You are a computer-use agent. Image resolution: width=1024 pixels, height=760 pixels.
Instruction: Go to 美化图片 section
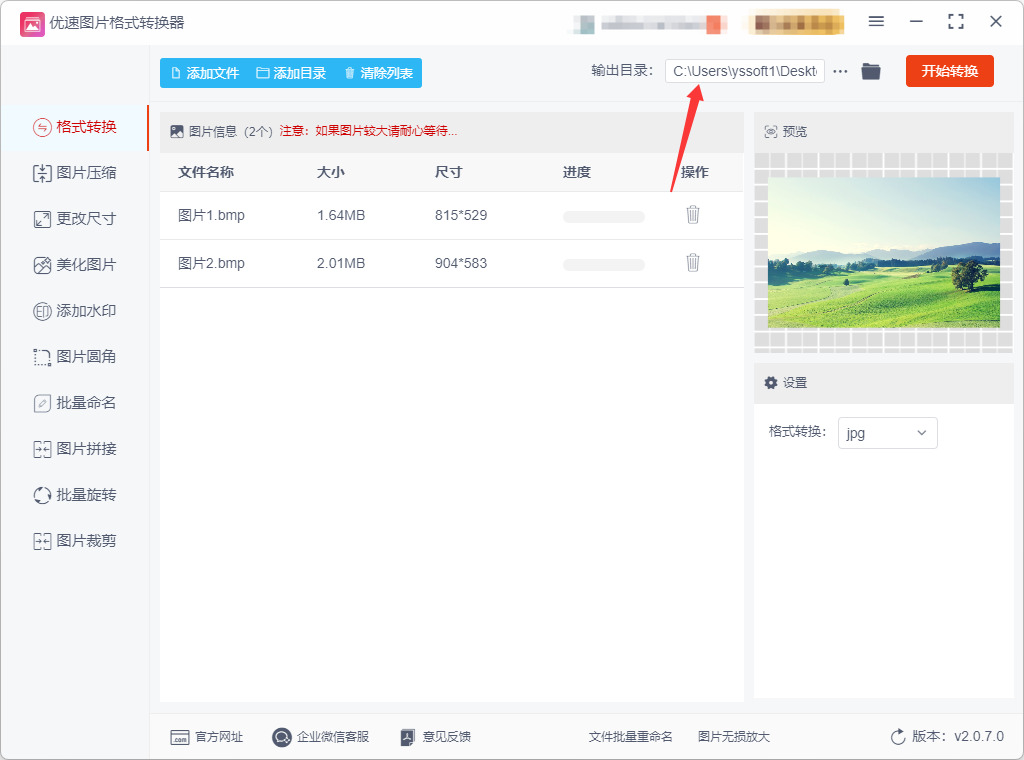pos(75,265)
